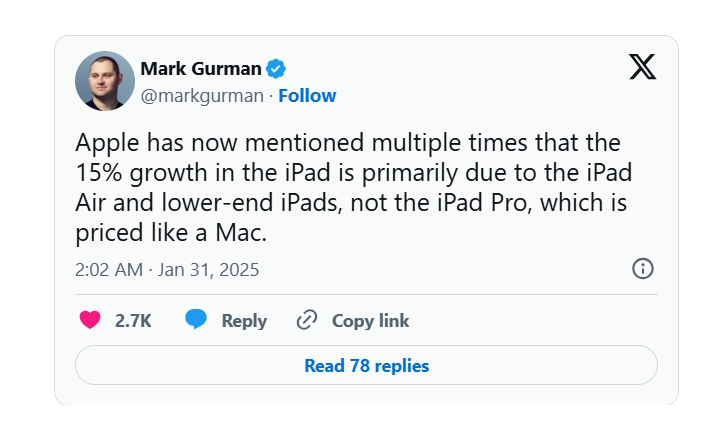The width and height of the screenshot is (718, 444).
Task: Click the word 'Mac.' ending the tweet
Action: click(x=241, y=233)
